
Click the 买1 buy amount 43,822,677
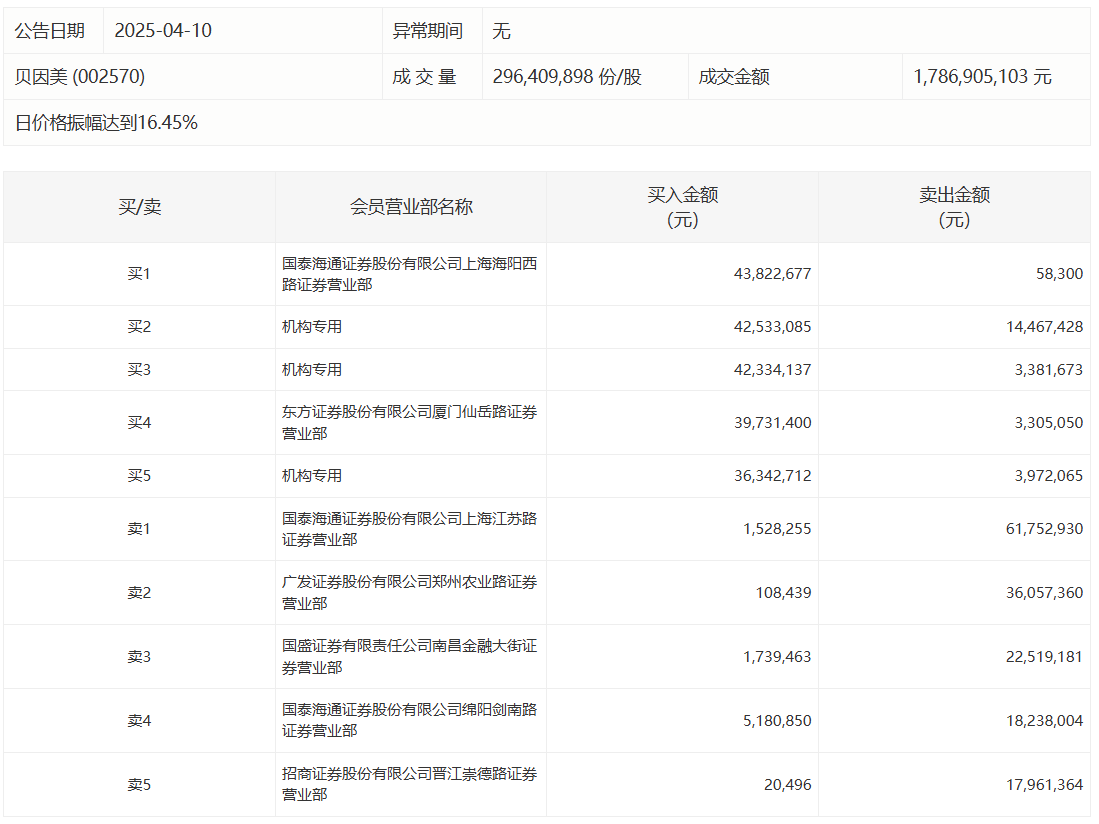(x=772, y=274)
